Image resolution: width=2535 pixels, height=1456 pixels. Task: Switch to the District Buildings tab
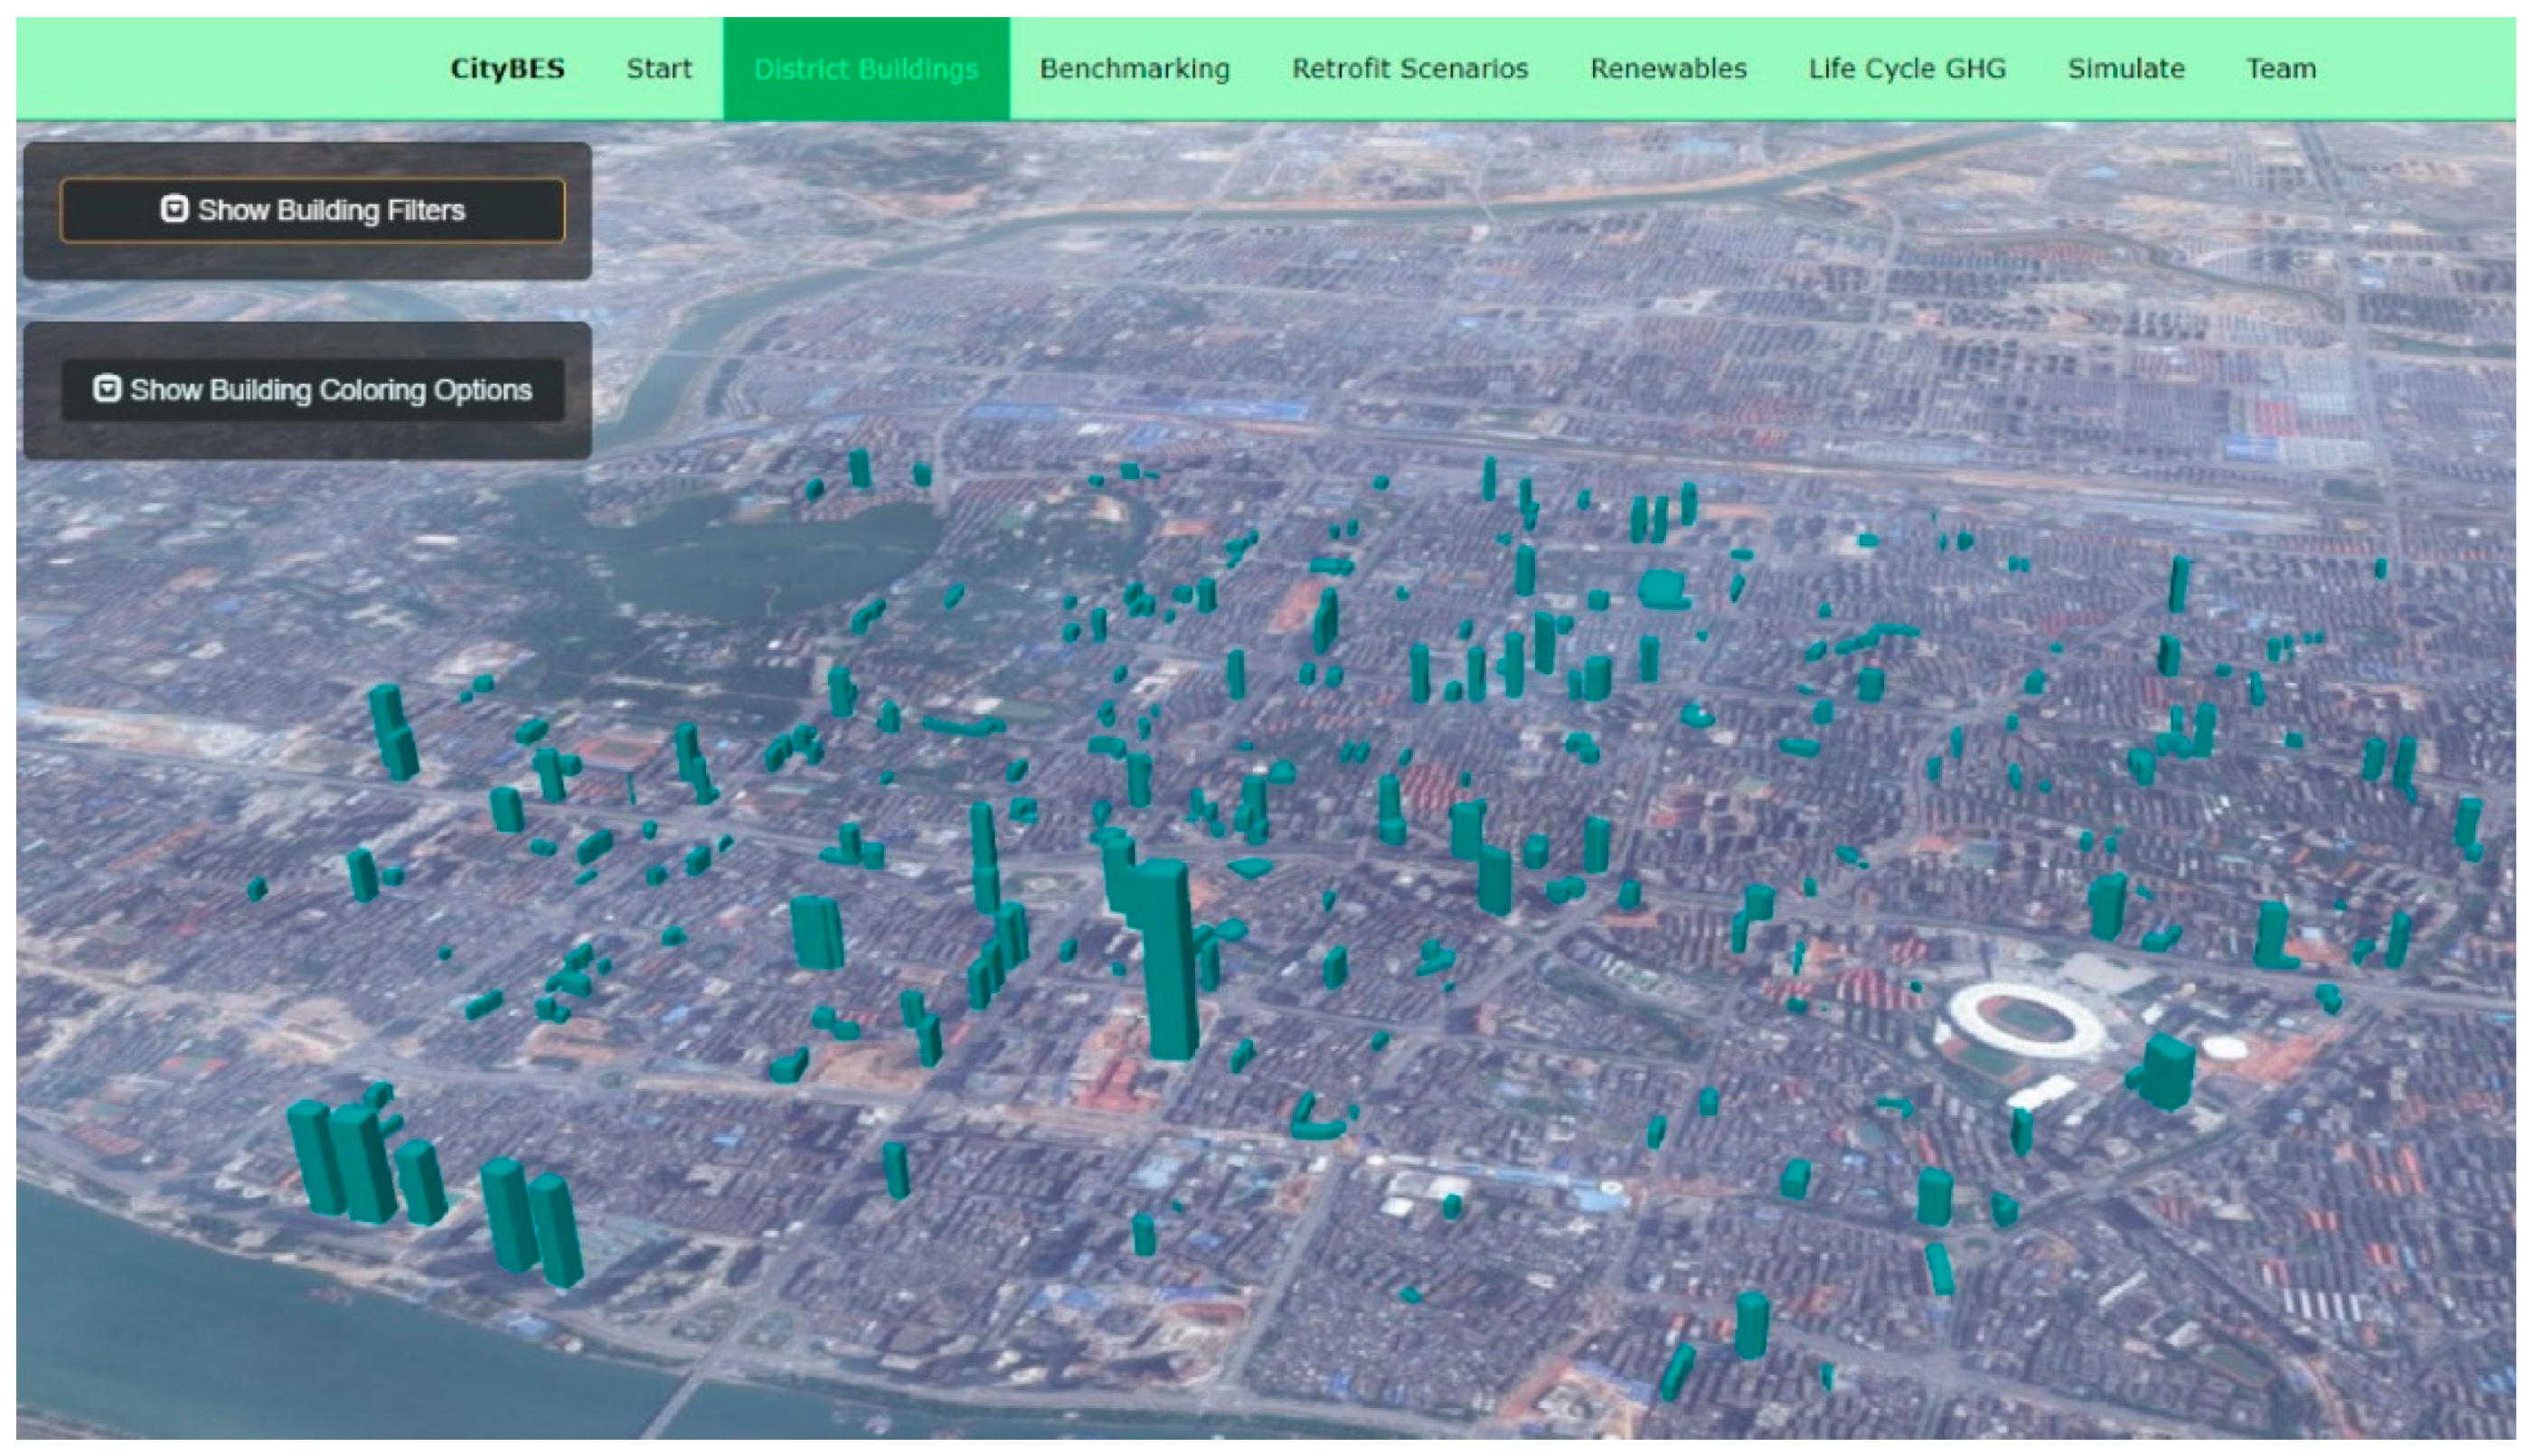tap(865, 69)
